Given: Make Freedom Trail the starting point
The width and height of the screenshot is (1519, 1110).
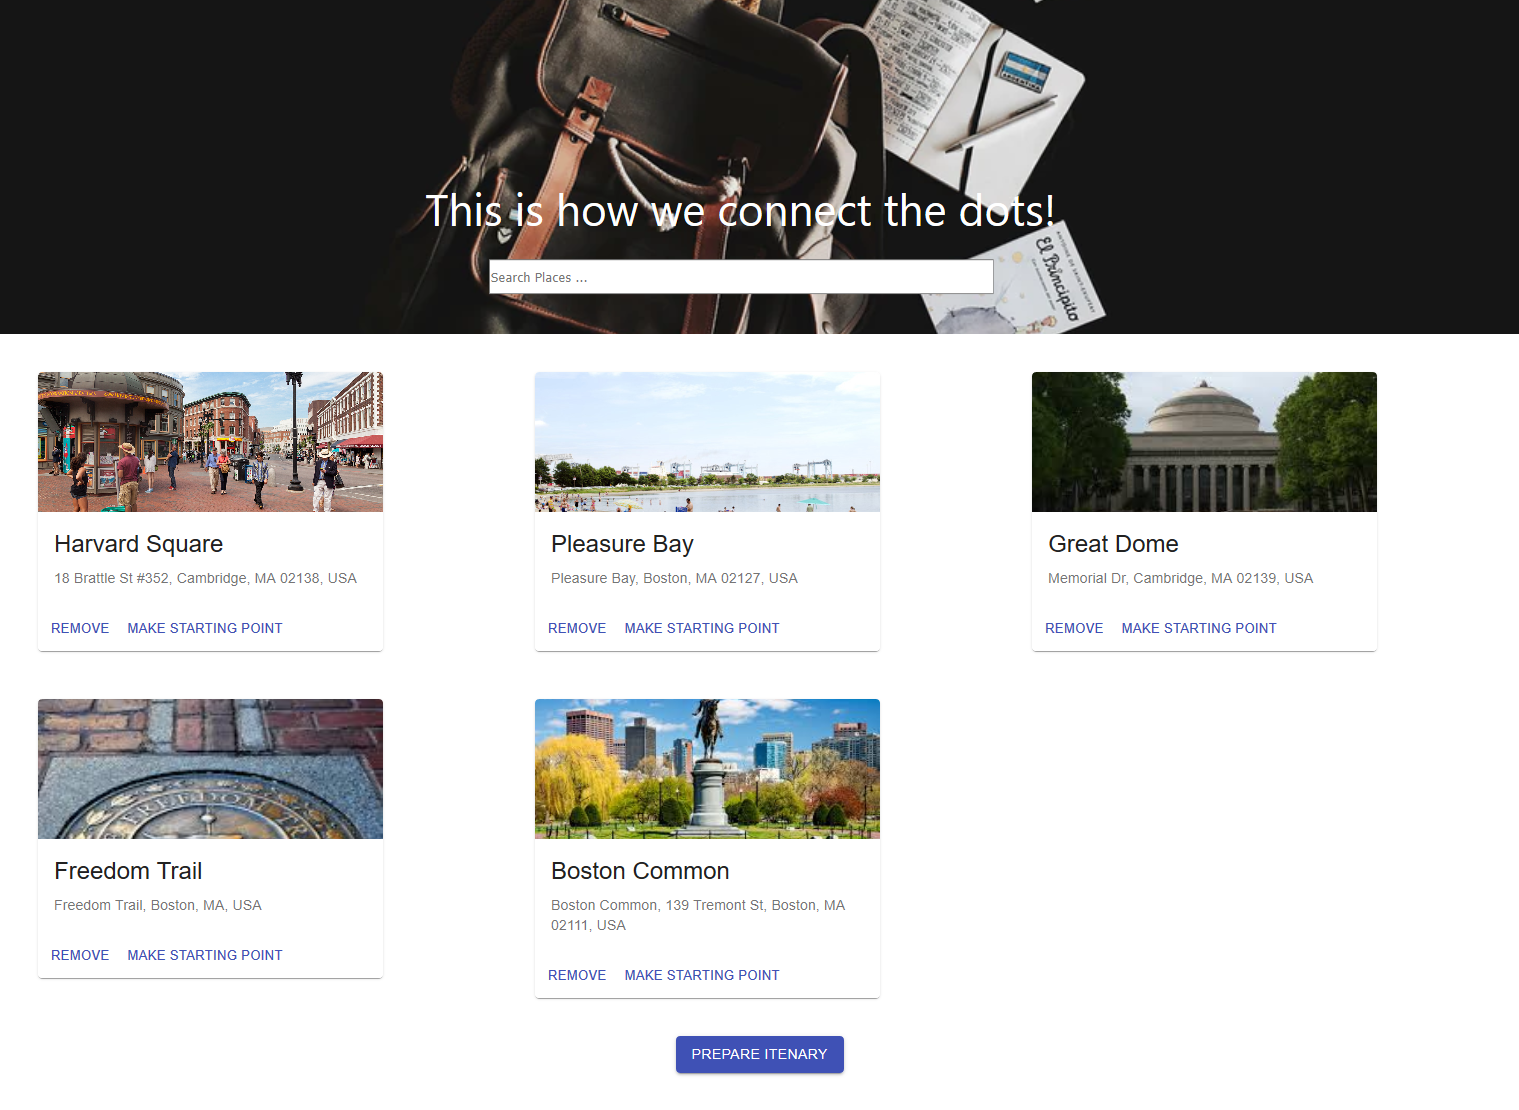Looking at the screenshot, I should [205, 955].
